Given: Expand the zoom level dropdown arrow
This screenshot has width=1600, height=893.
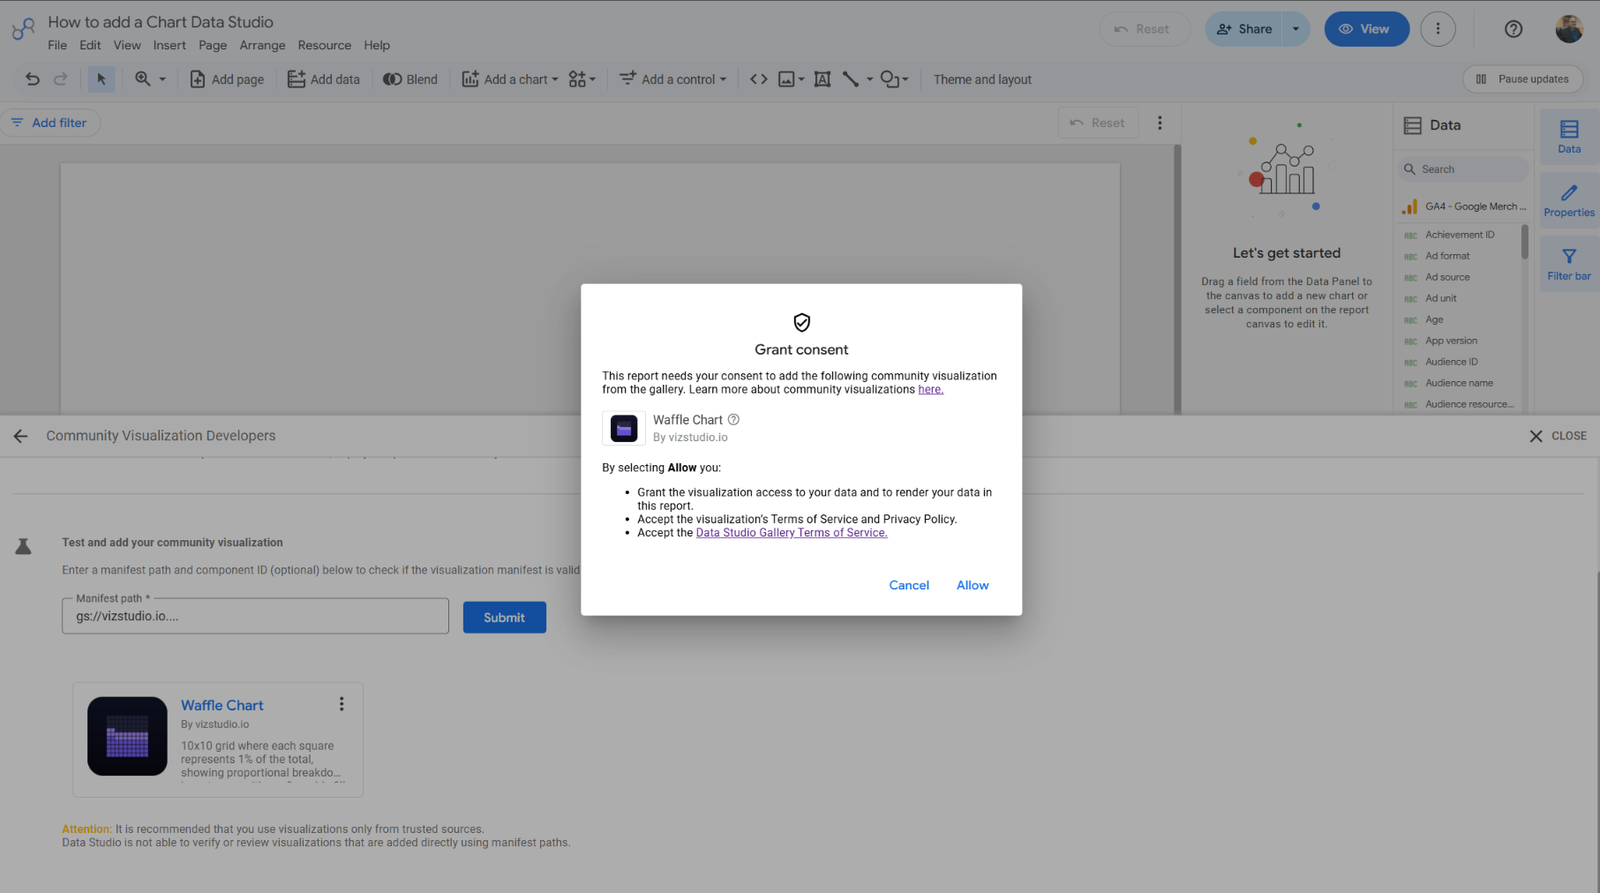Looking at the screenshot, I should tap(162, 79).
